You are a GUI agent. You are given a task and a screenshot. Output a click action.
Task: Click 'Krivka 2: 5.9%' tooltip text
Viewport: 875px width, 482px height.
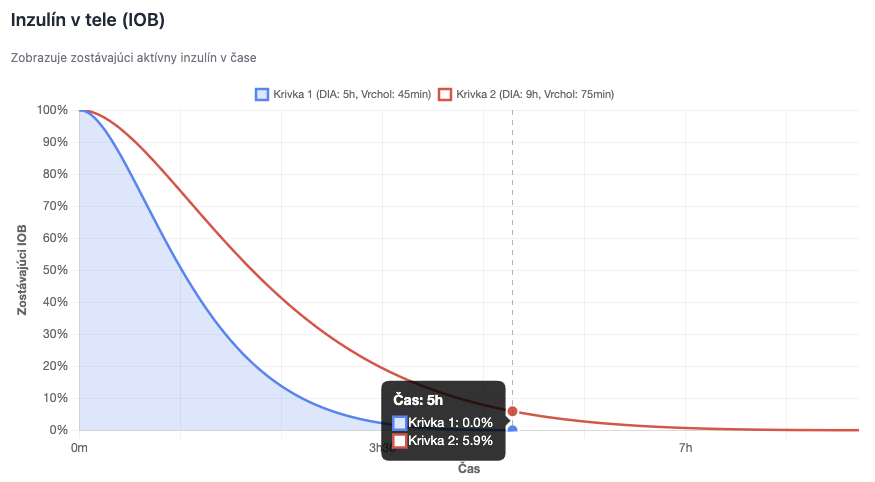[450, 441]
